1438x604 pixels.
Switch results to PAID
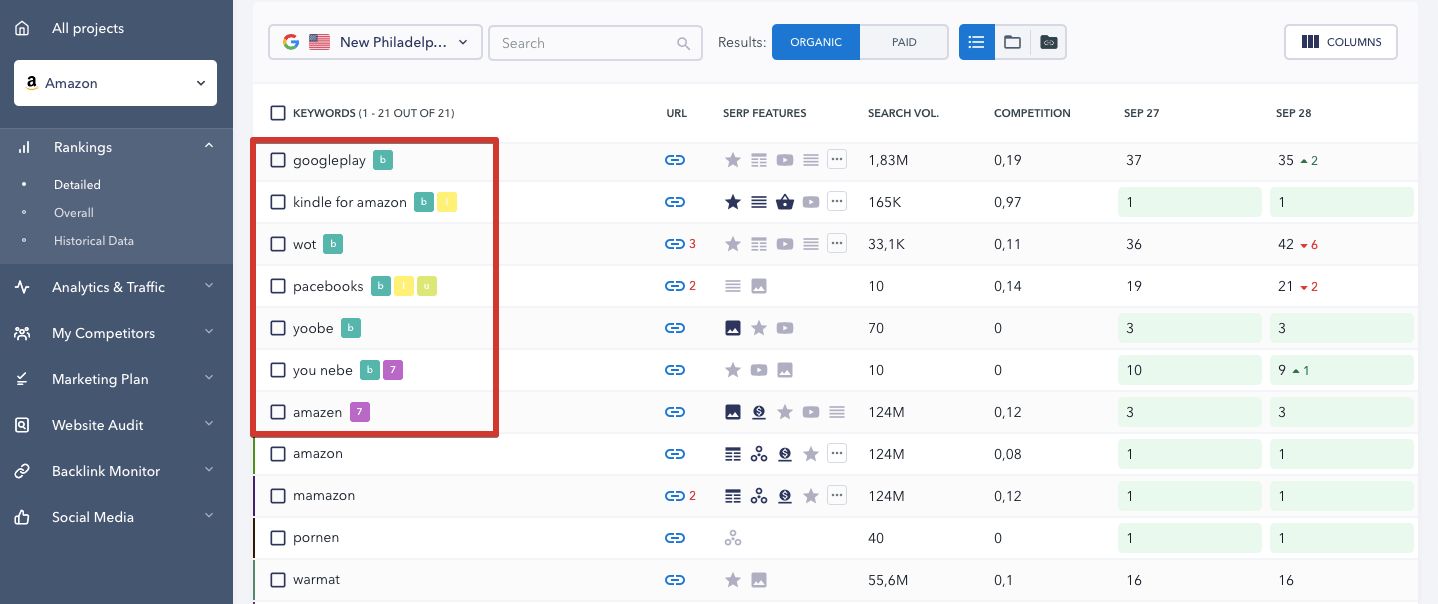pos(904,42)
